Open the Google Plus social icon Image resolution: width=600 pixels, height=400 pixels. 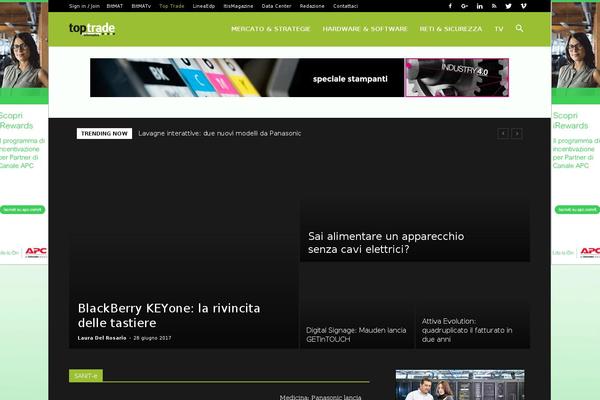465,6
